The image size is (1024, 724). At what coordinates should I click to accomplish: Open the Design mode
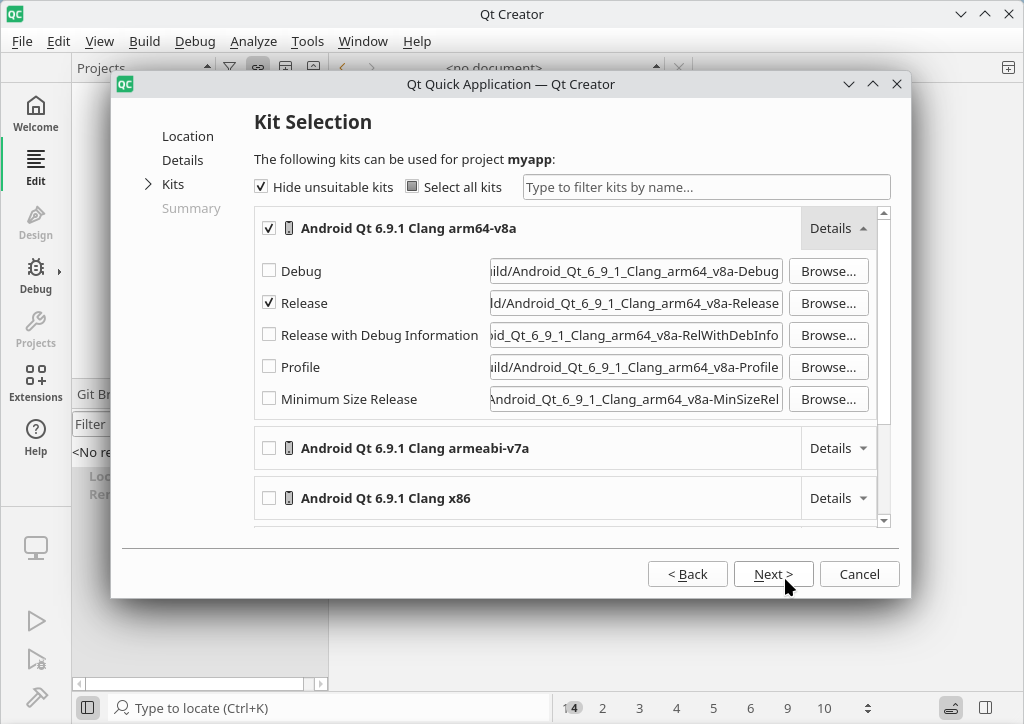(x=36, y=222)
